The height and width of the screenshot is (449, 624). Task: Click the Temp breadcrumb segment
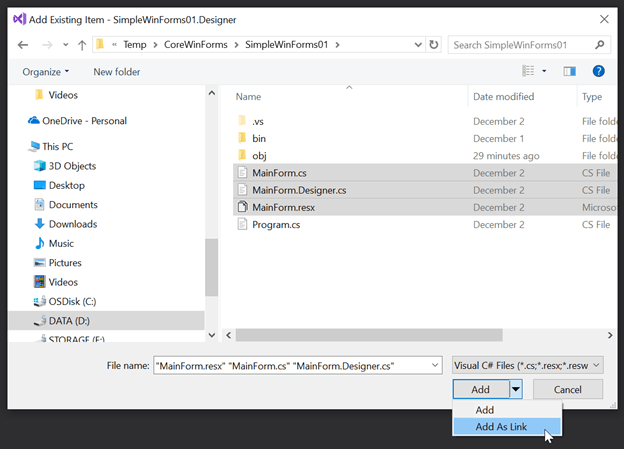pyautogui.click(x=135, y=45)
